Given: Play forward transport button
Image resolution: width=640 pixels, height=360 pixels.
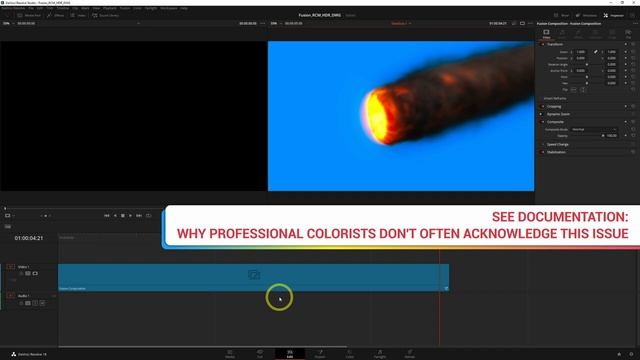Looking at the screenshot, I should (x=130, y=216).
